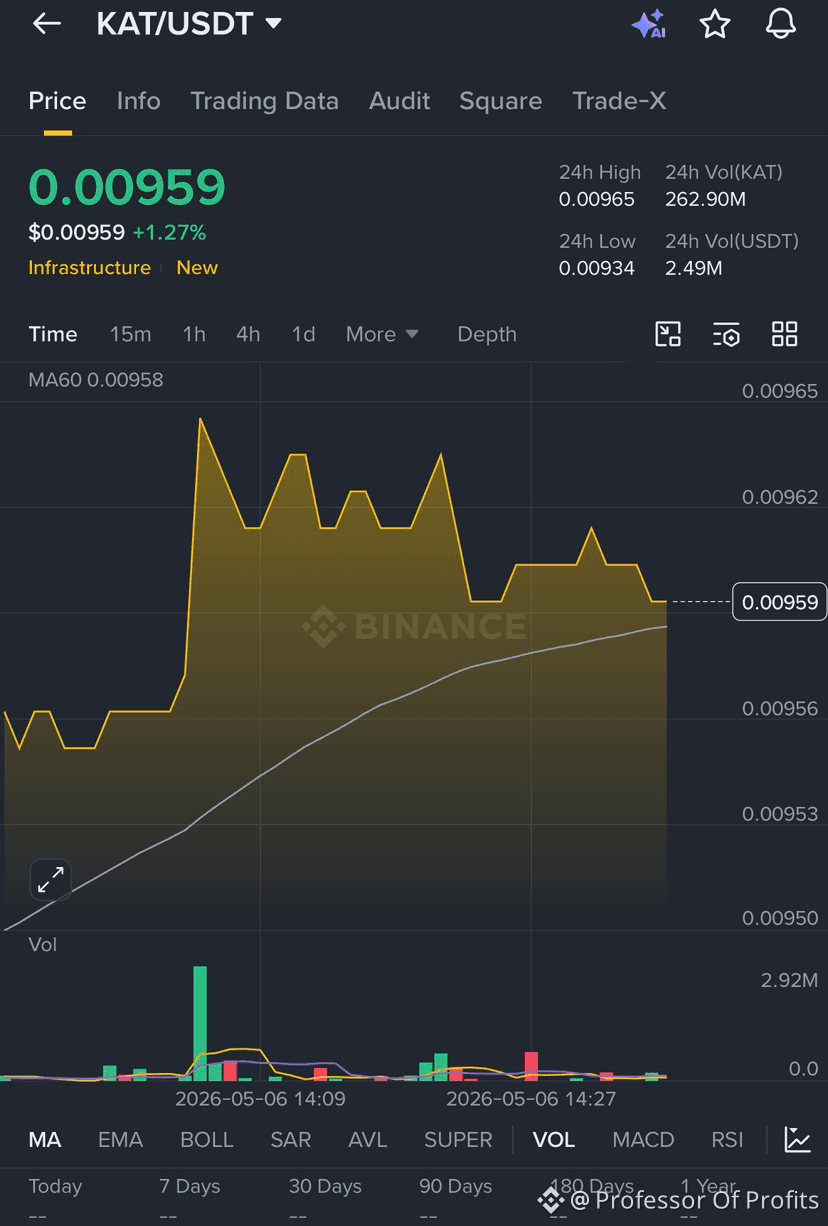Toggle the BOLL indicator
Viewport: 828px width, 1226px height.
(207, 1140)
